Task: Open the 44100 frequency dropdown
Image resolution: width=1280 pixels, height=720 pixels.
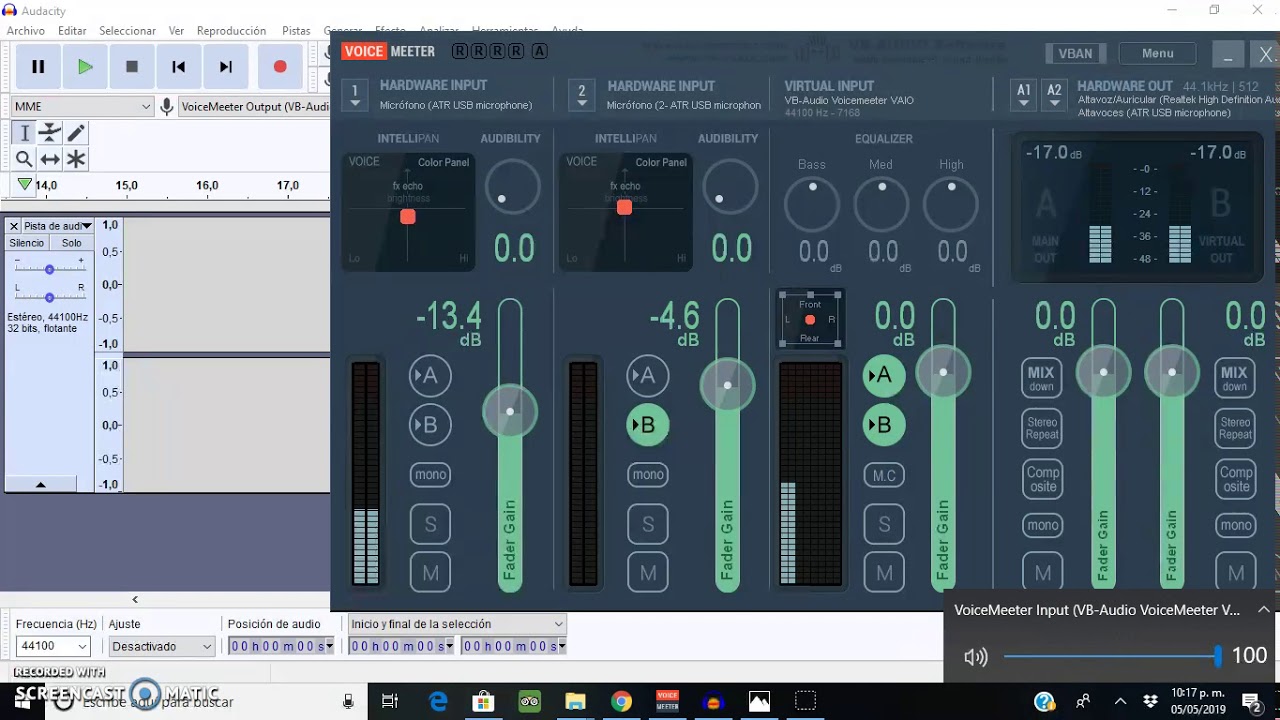Action: (x=53, y=646)
